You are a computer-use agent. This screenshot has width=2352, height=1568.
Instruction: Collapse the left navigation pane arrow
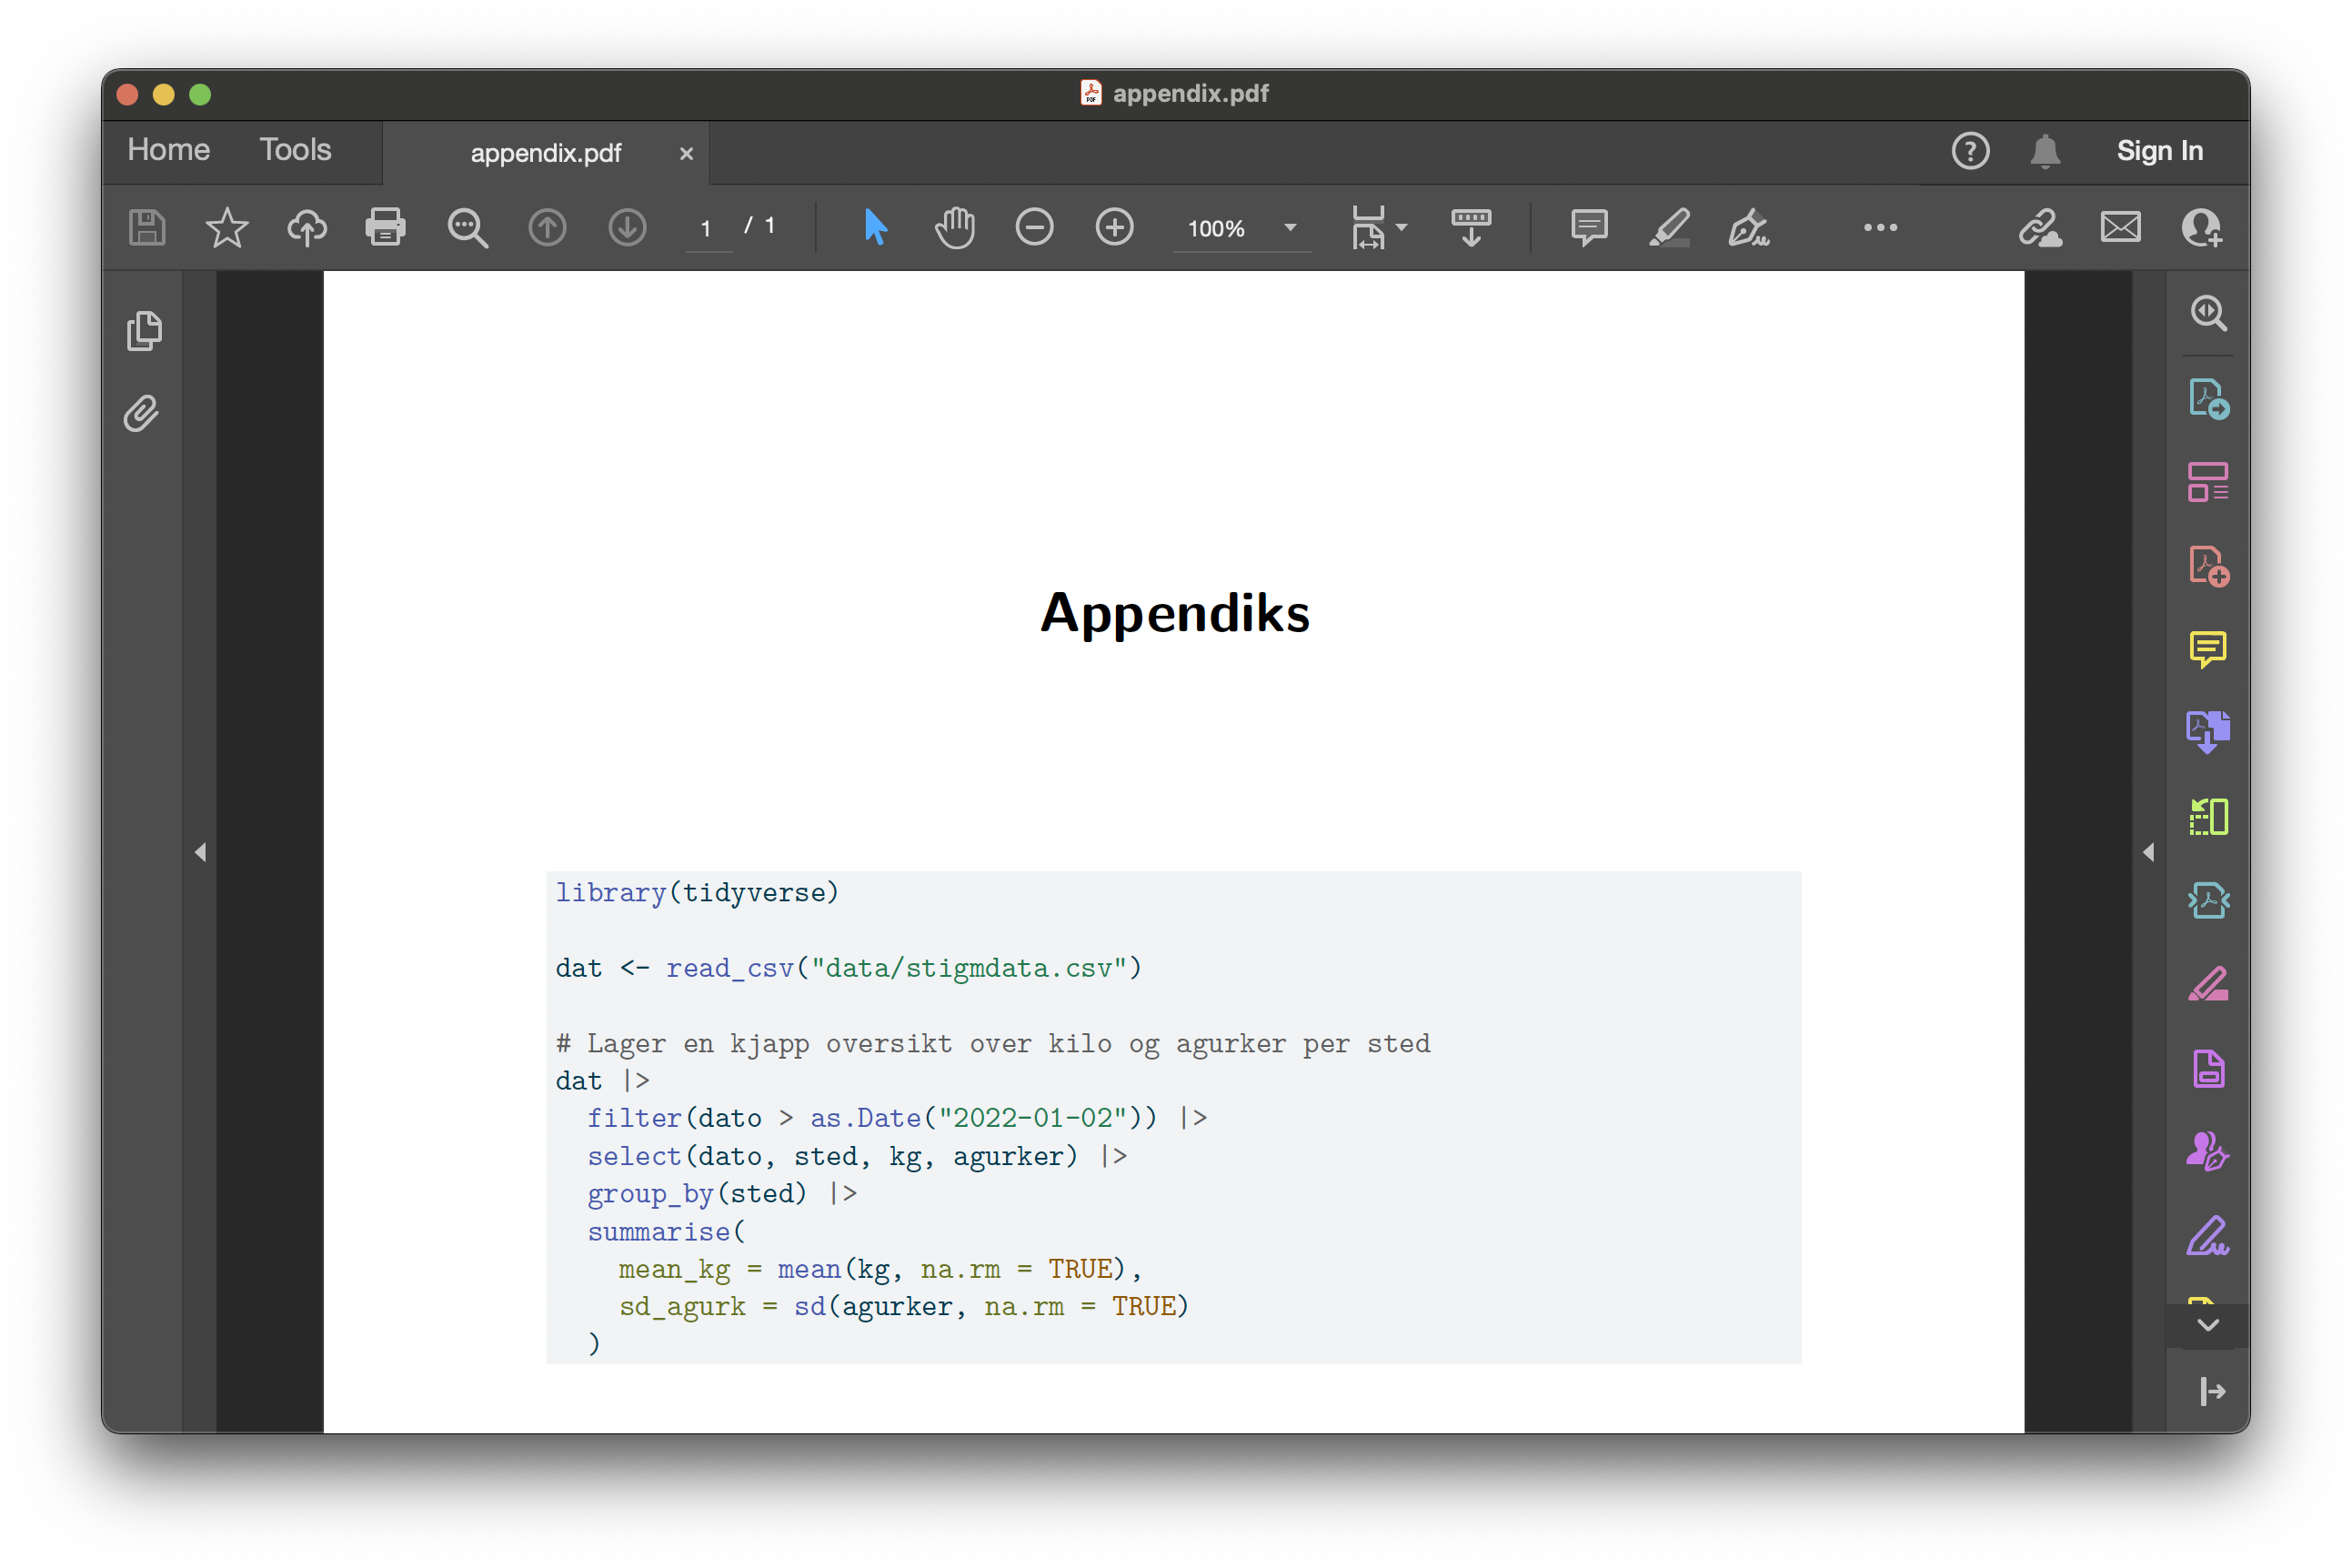[201, 852]
